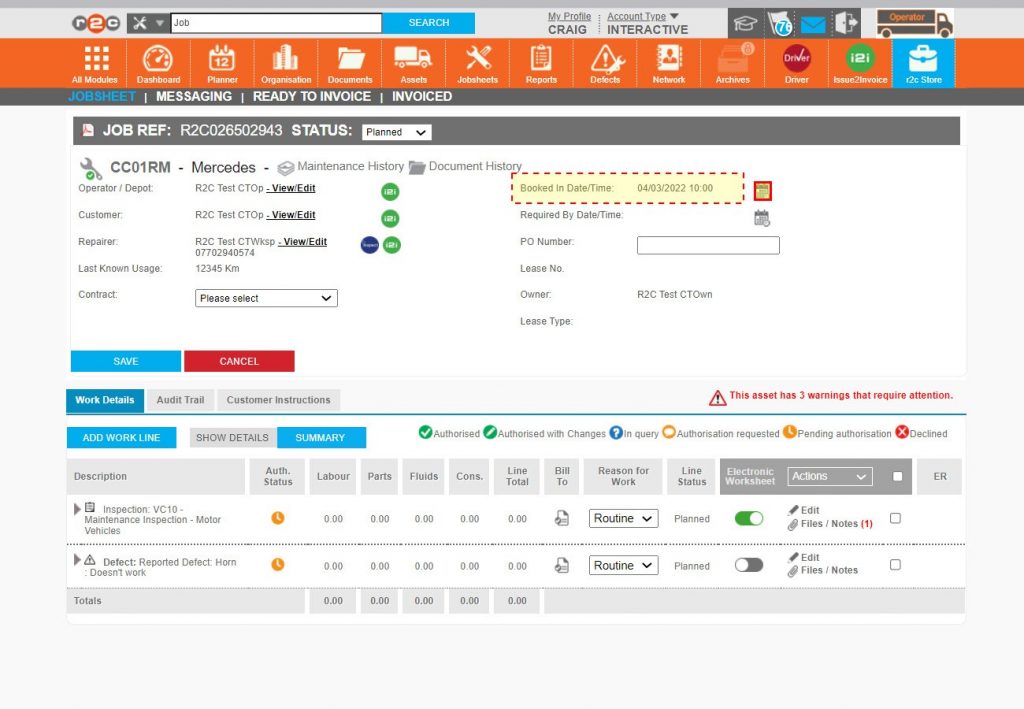
Task: Tick the checkbox for Inspection VC10 line
Action: pos(895,518)
